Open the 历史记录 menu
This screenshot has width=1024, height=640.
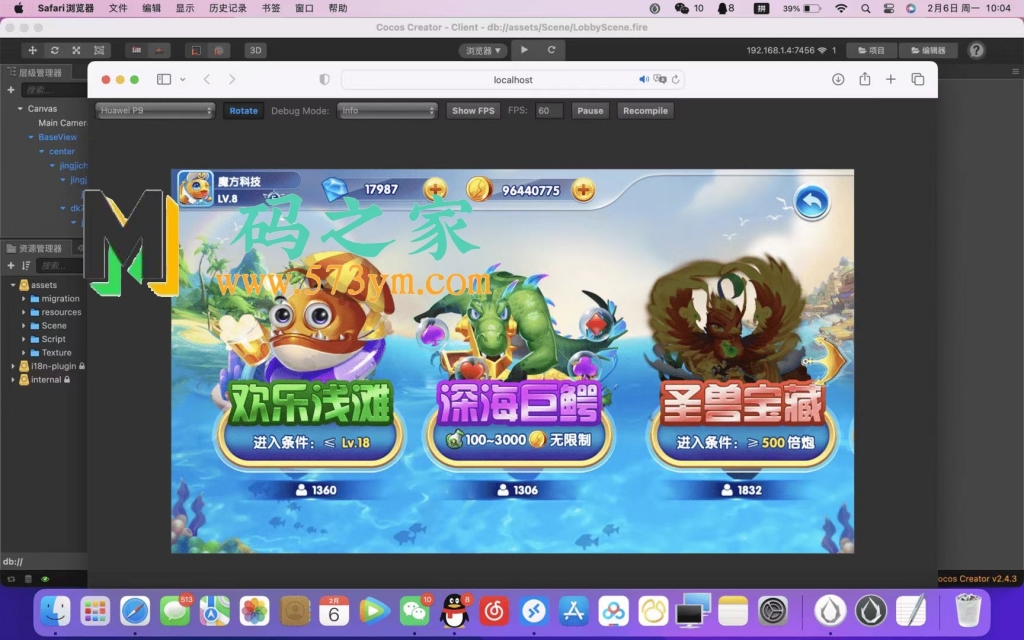click(227, 8)
